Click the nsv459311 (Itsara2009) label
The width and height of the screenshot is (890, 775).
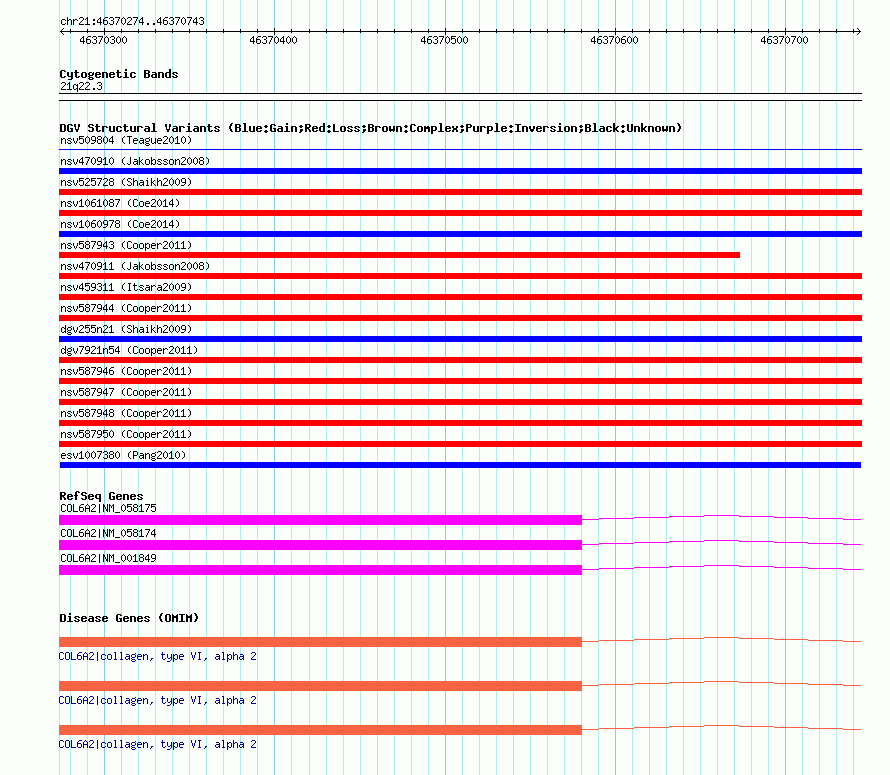coord(126,287)
